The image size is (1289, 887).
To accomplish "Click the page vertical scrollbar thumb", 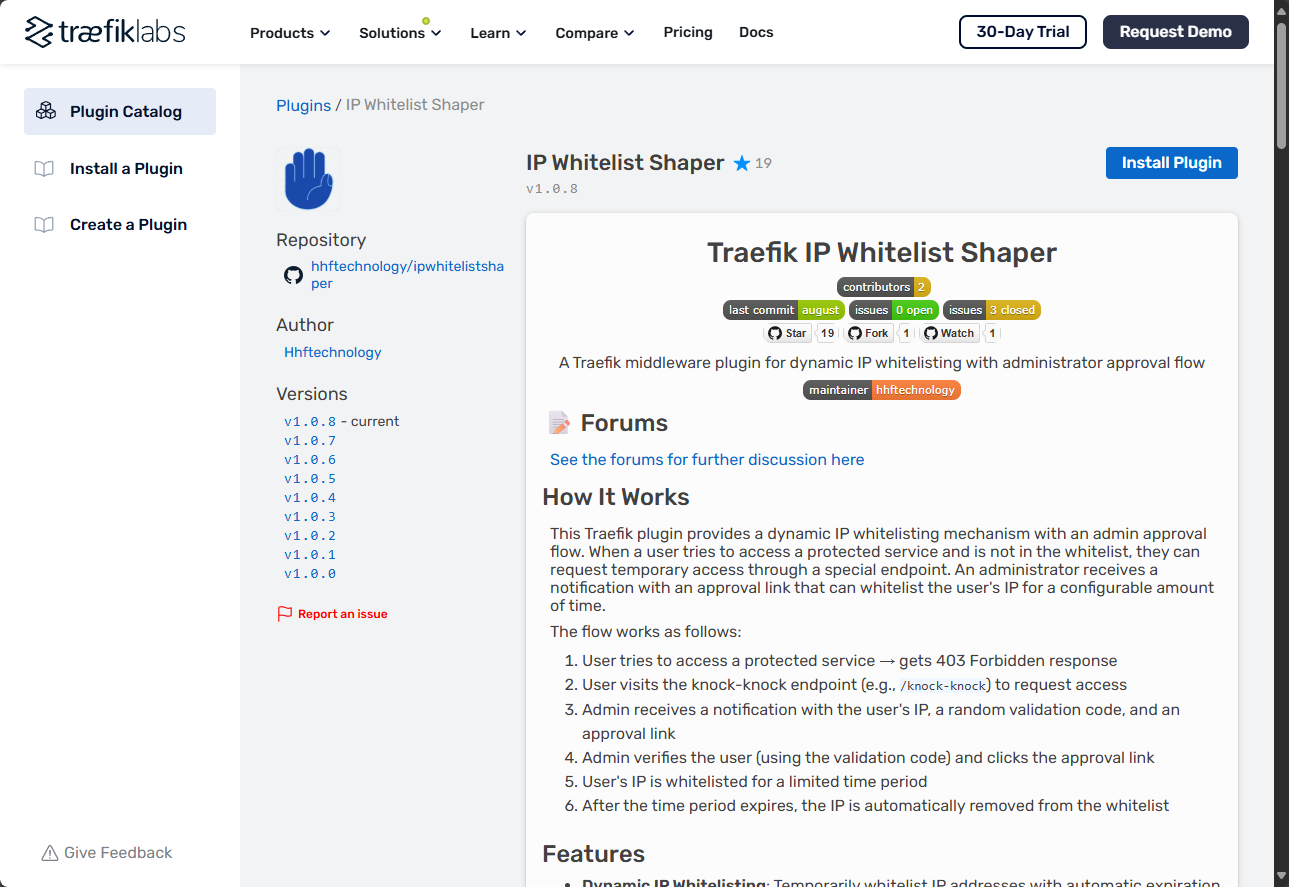I will [1282, 85].
